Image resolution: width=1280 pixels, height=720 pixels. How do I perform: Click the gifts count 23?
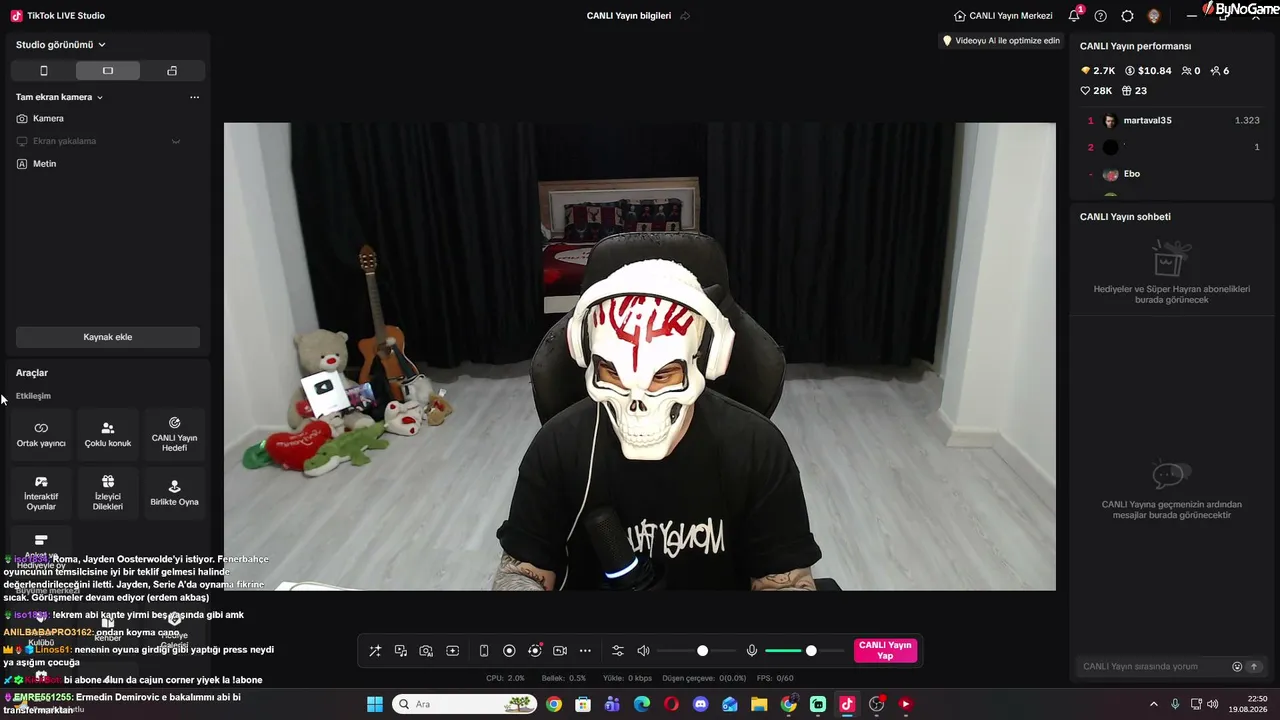[x=1134, y=91]
